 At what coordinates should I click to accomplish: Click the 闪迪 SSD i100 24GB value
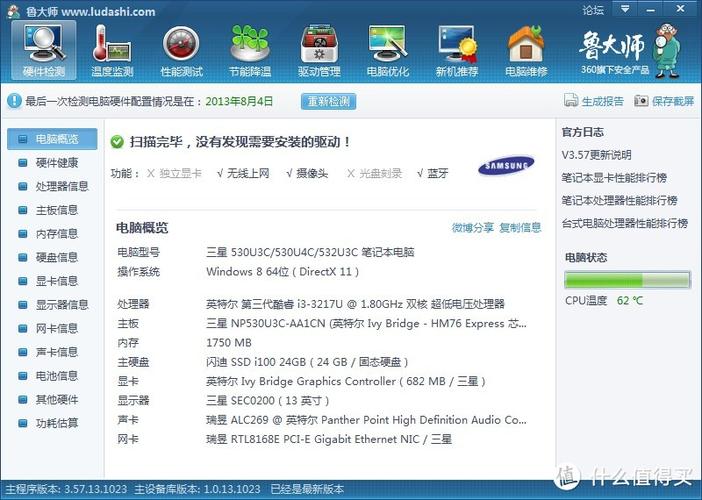307,362
